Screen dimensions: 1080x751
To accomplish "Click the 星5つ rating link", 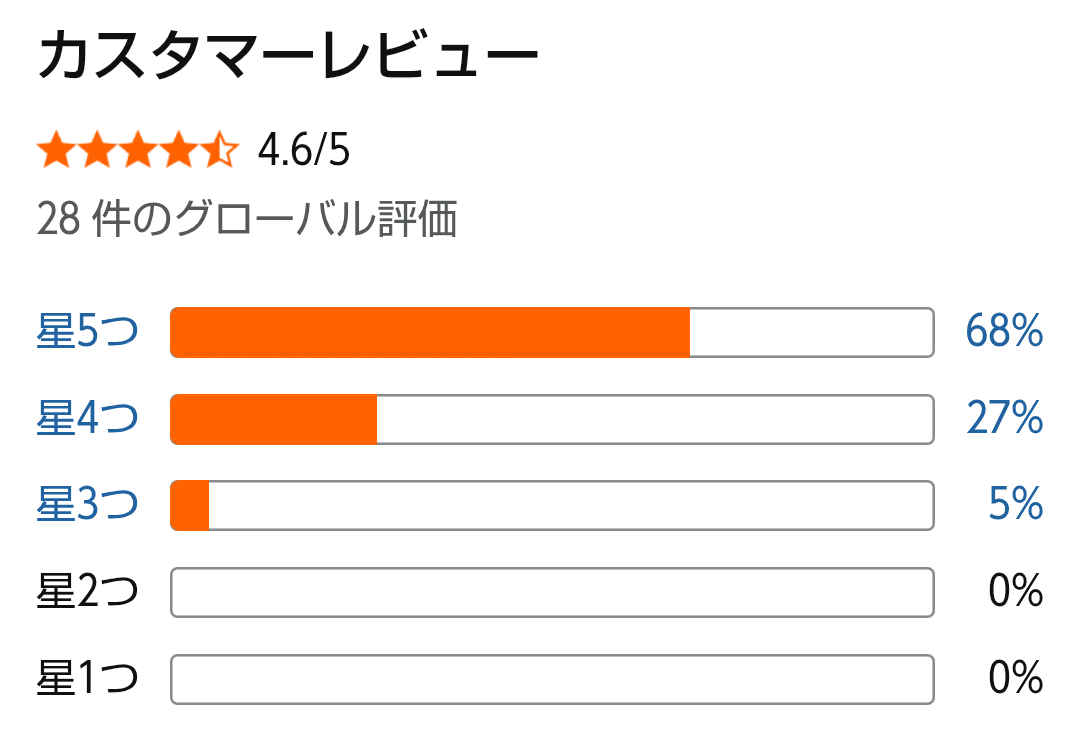I will pos(87,332).
